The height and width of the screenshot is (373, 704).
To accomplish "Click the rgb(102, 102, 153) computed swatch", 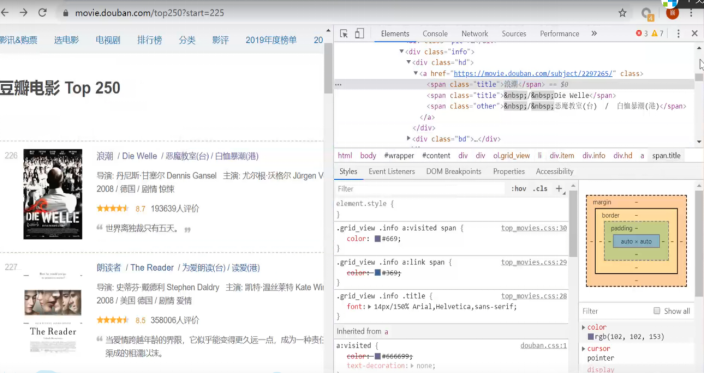I will (591, 337).
